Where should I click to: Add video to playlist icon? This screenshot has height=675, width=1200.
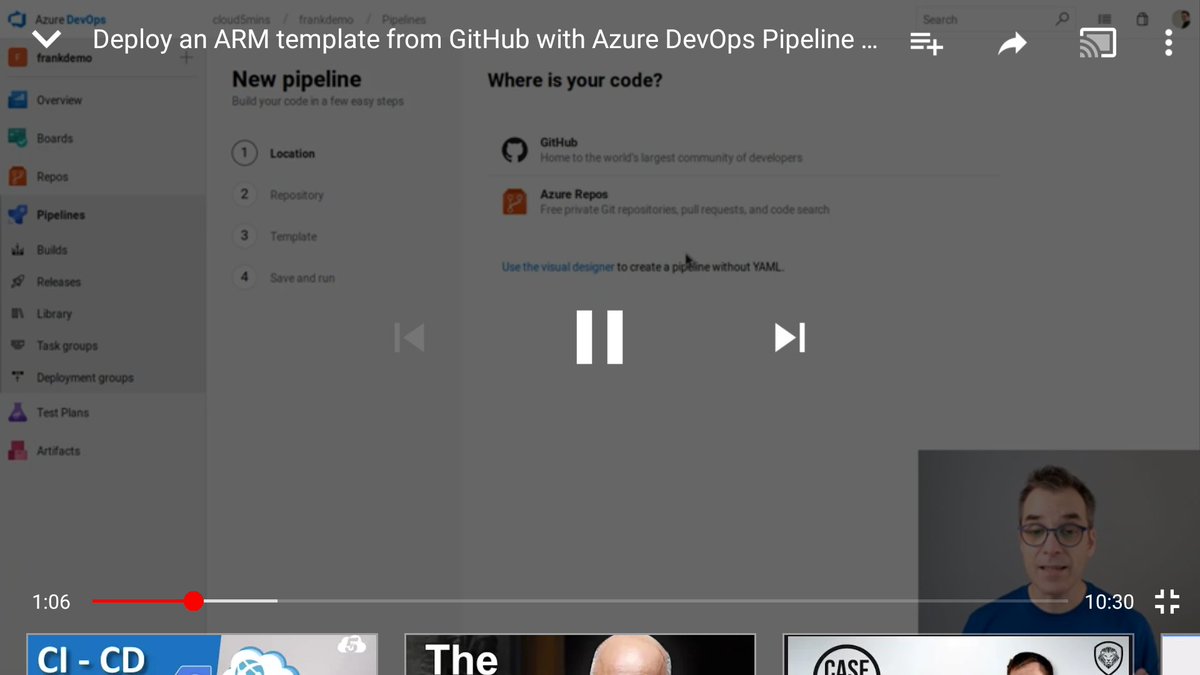point(926,42)
